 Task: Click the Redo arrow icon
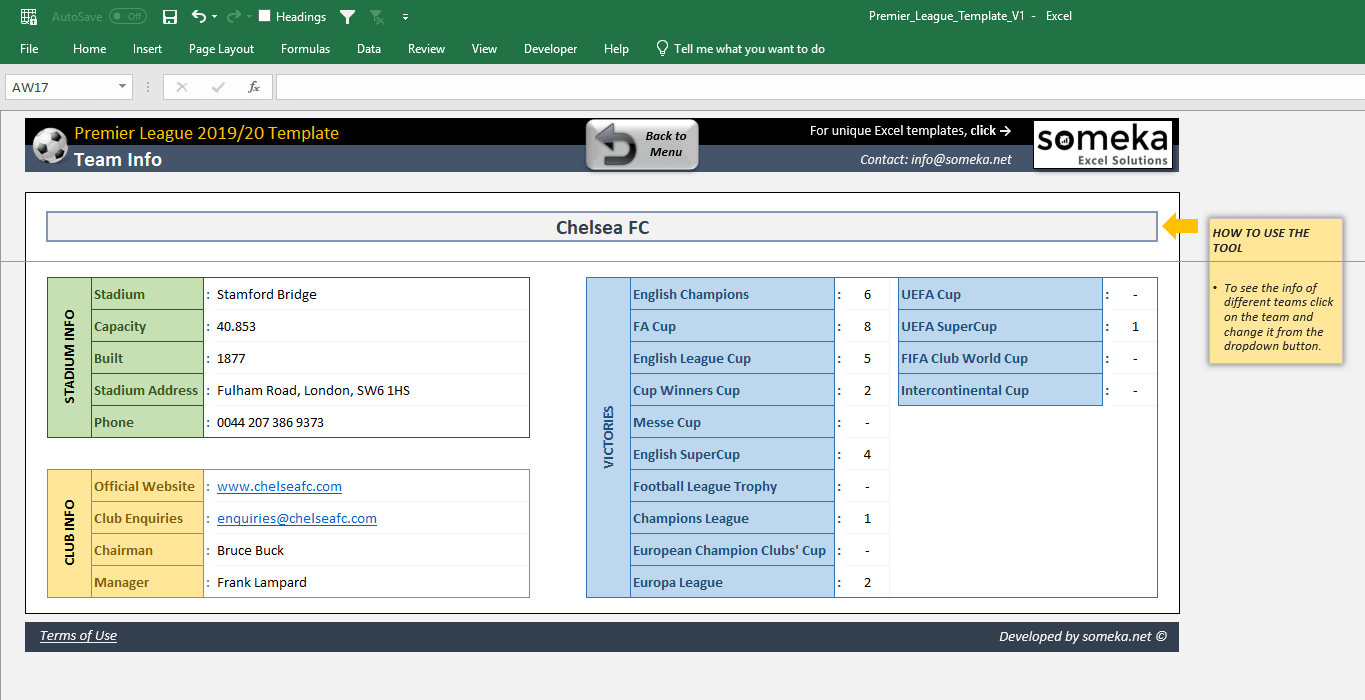pyautogui.click(x=234, y=16)
